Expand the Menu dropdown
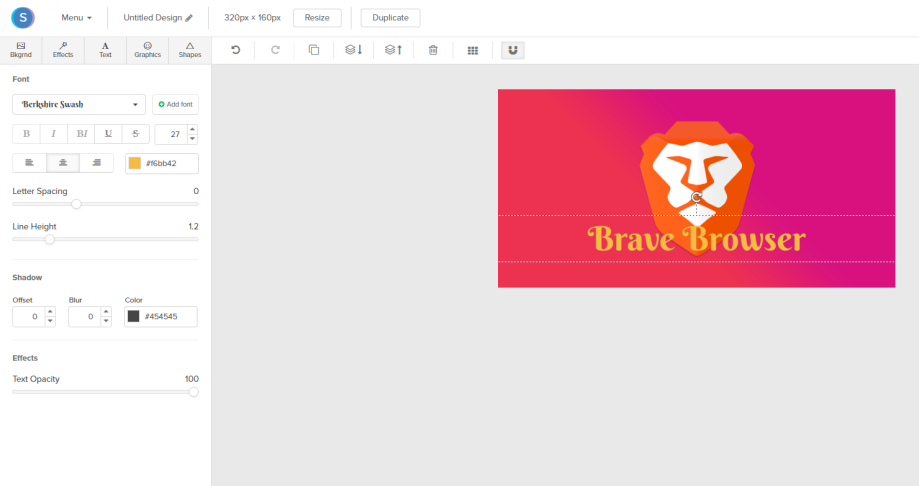The image size is (919, 486). click(76, 18)
